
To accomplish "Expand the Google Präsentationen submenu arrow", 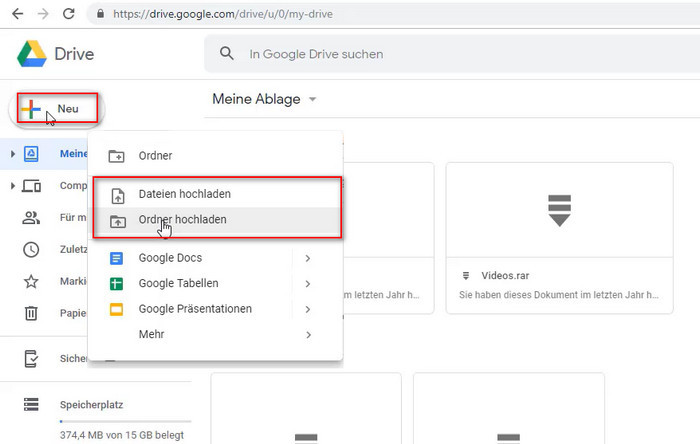I will [308, 309].
